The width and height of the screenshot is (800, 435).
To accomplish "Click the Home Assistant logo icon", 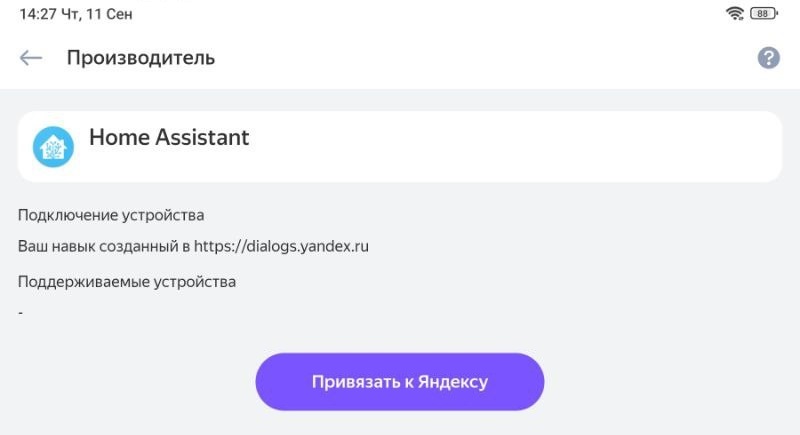I will 53,146.
